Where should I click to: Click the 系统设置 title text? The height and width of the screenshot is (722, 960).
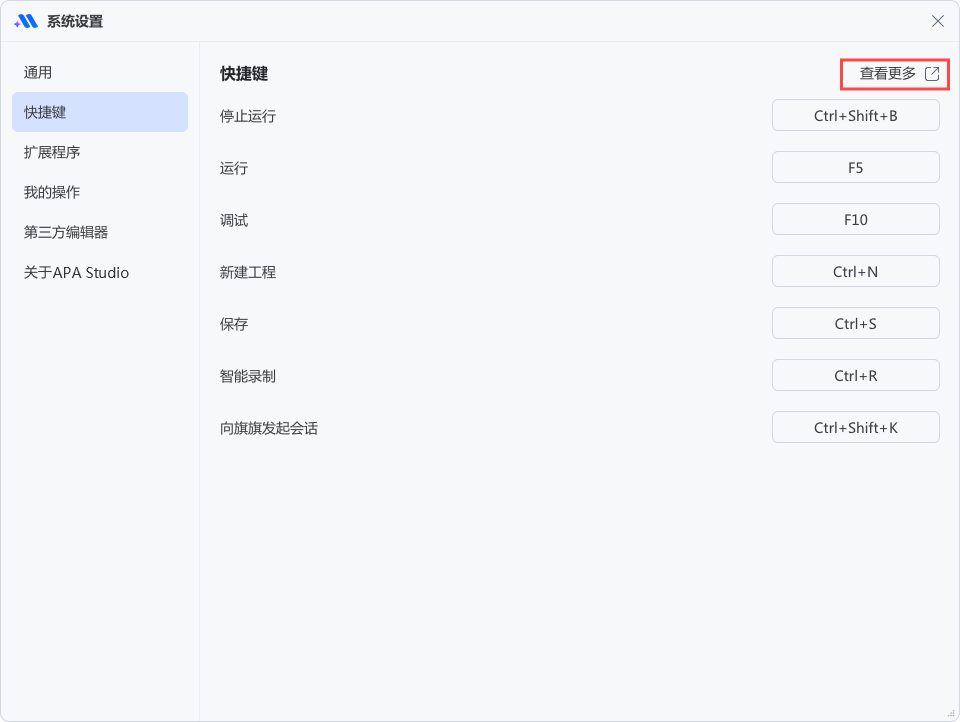(x=75, y=20)
